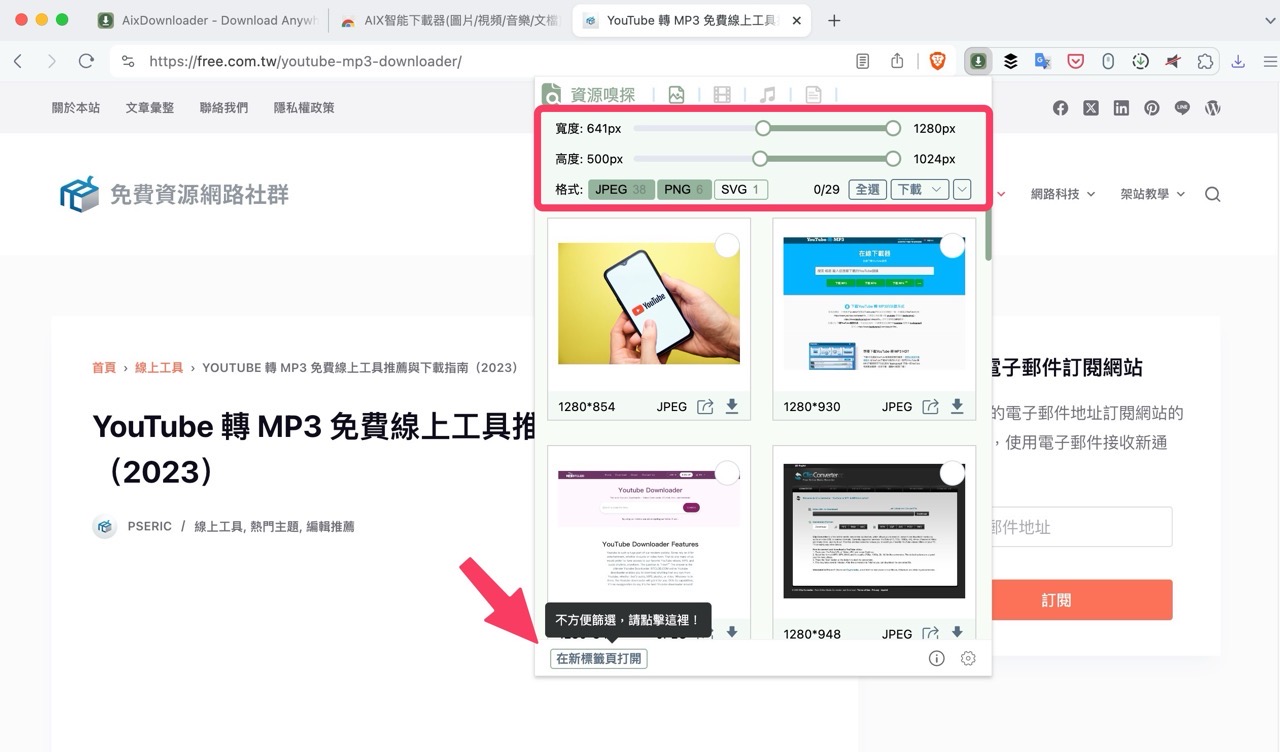Switch to the AIX智能下載器 tab

(449, 20)
